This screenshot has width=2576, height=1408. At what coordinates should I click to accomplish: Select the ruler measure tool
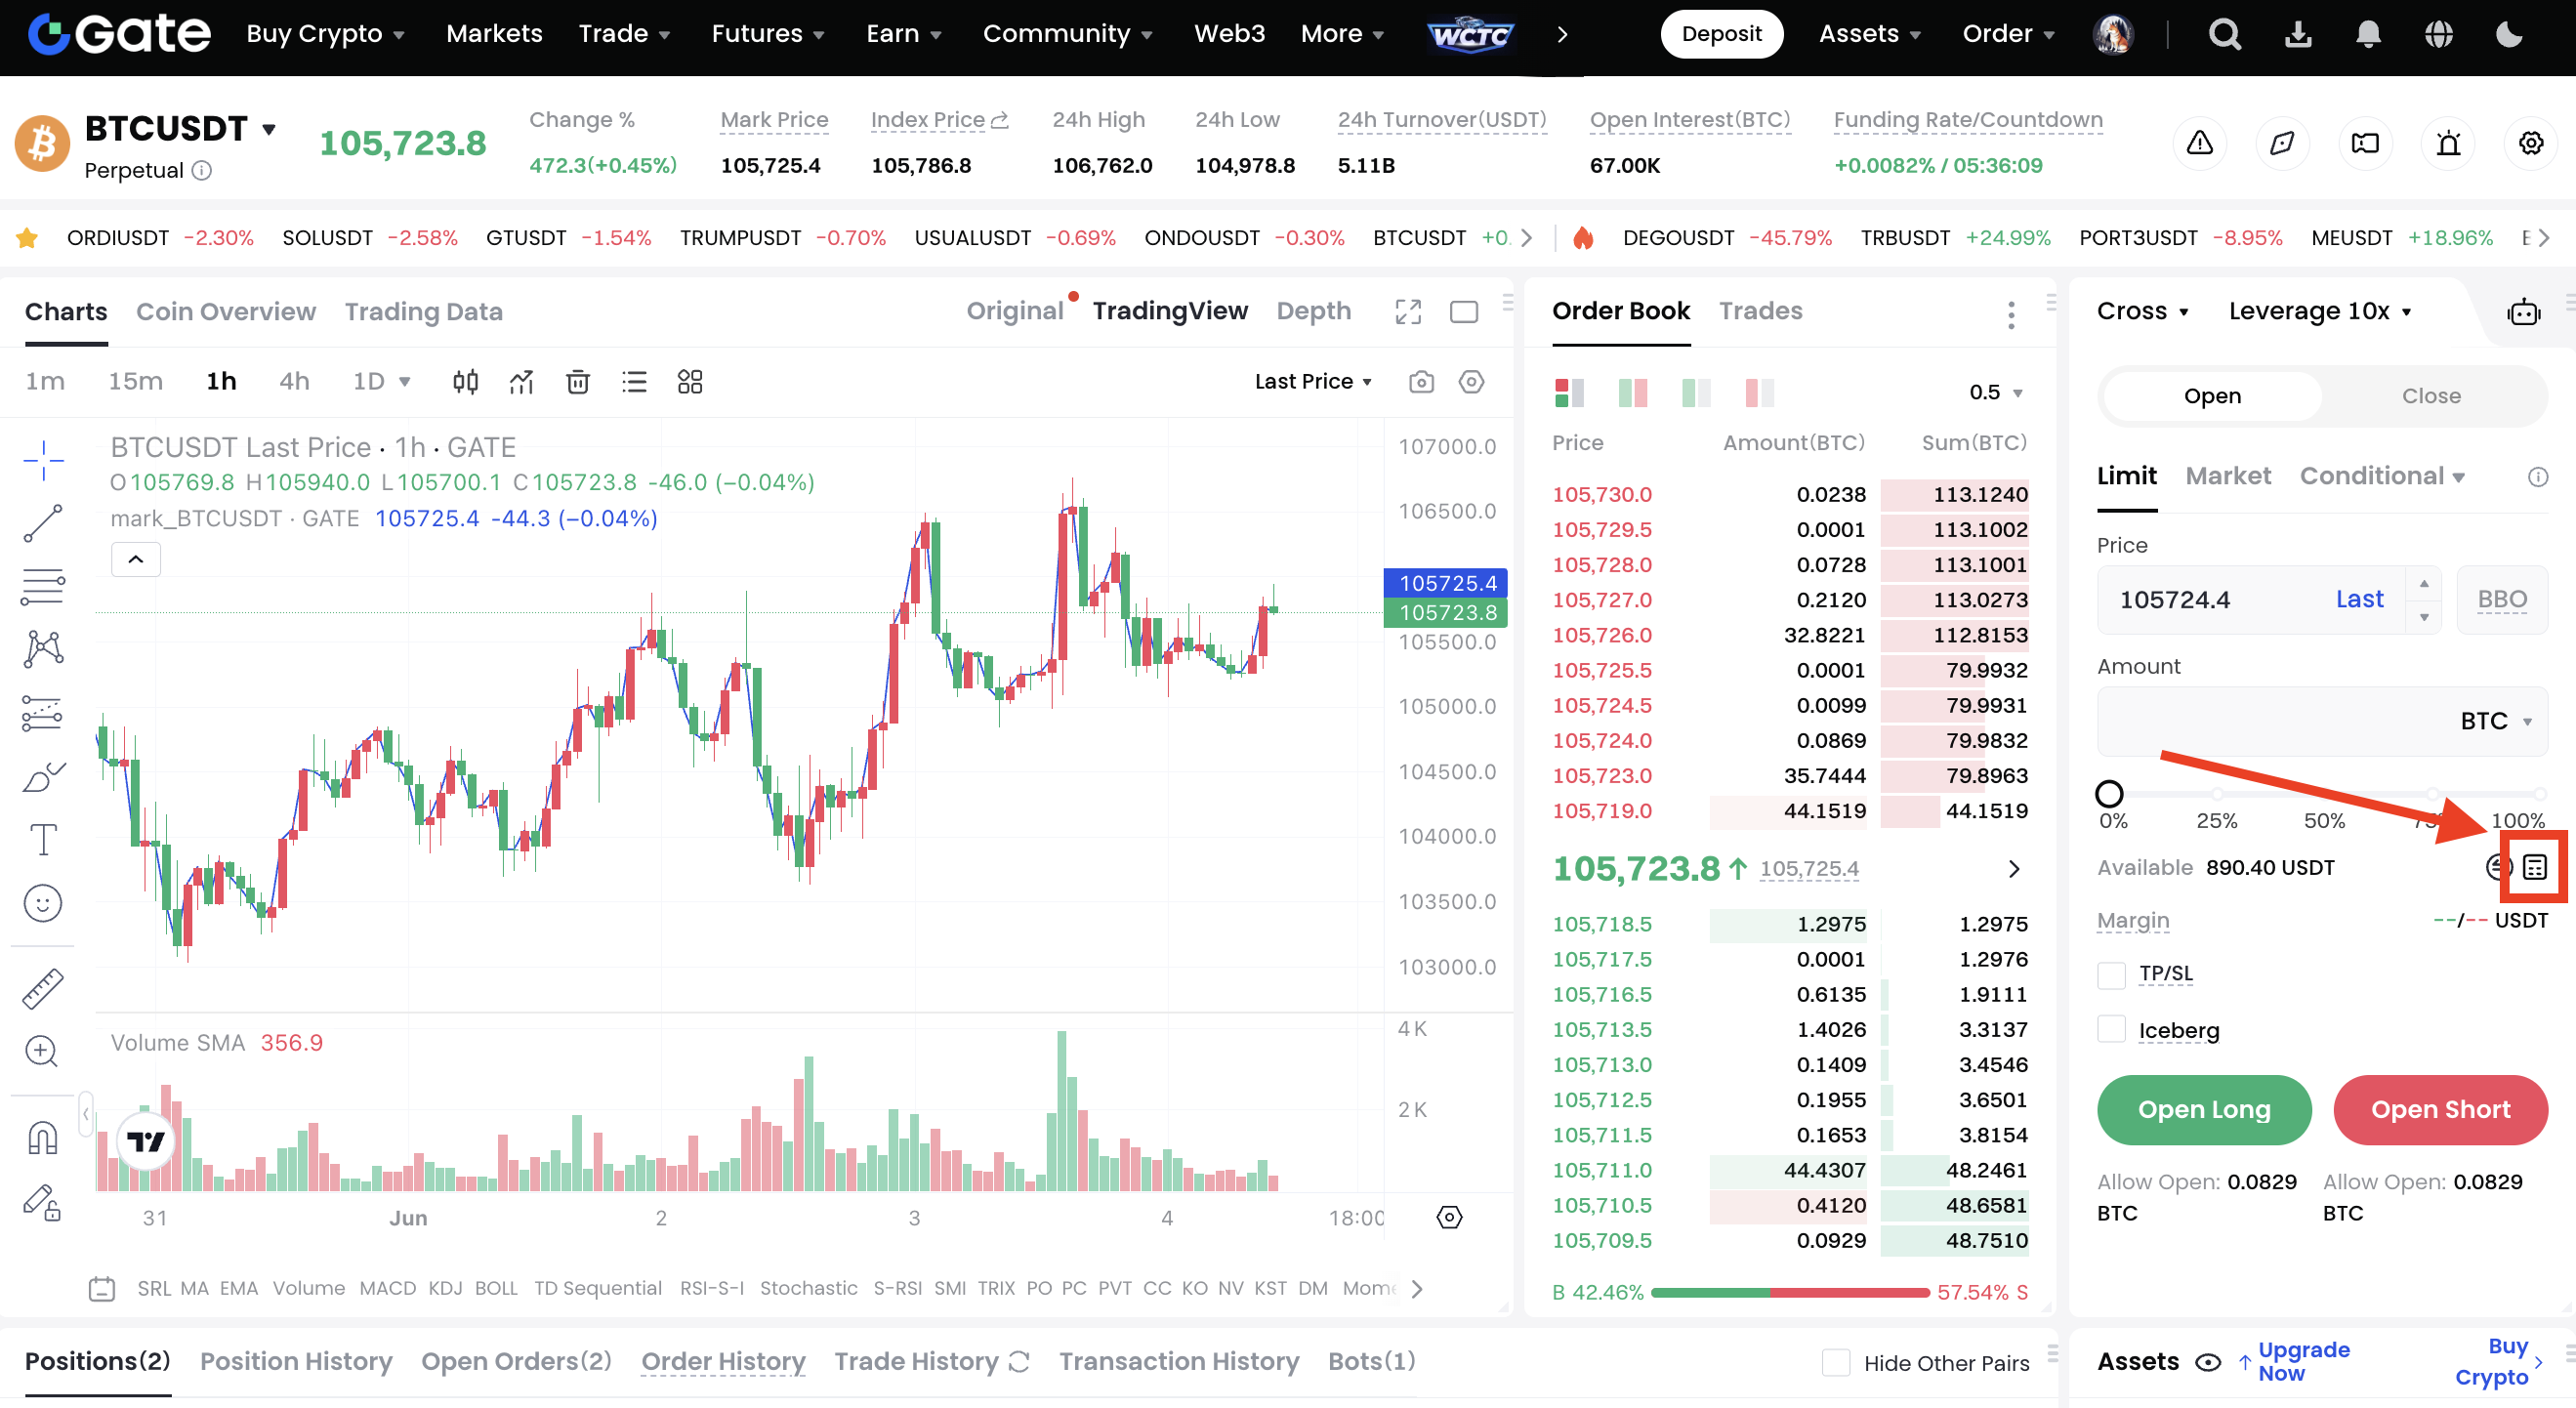point(43,987)
